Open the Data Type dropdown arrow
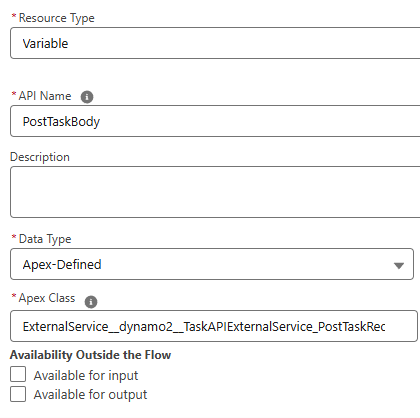The width and height of the screenshot is (420, 418). (x=399, y=265)
